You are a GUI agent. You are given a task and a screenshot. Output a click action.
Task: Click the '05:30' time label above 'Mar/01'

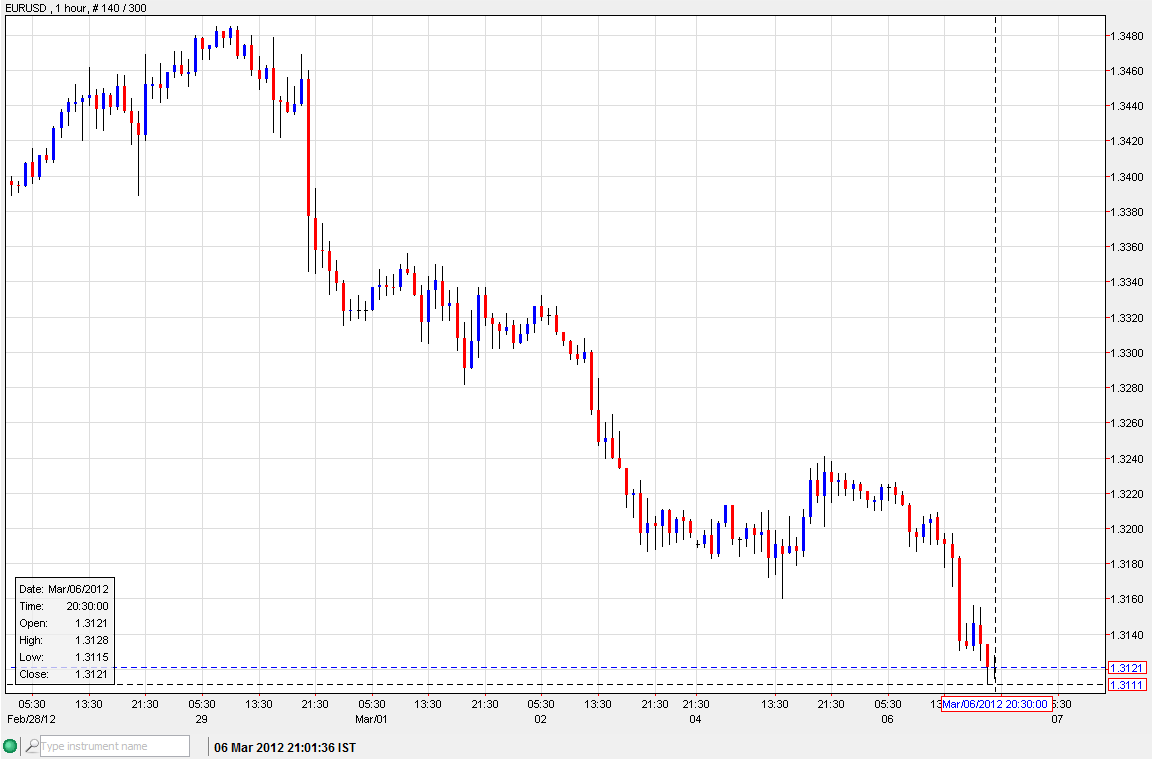pos(372,705)
